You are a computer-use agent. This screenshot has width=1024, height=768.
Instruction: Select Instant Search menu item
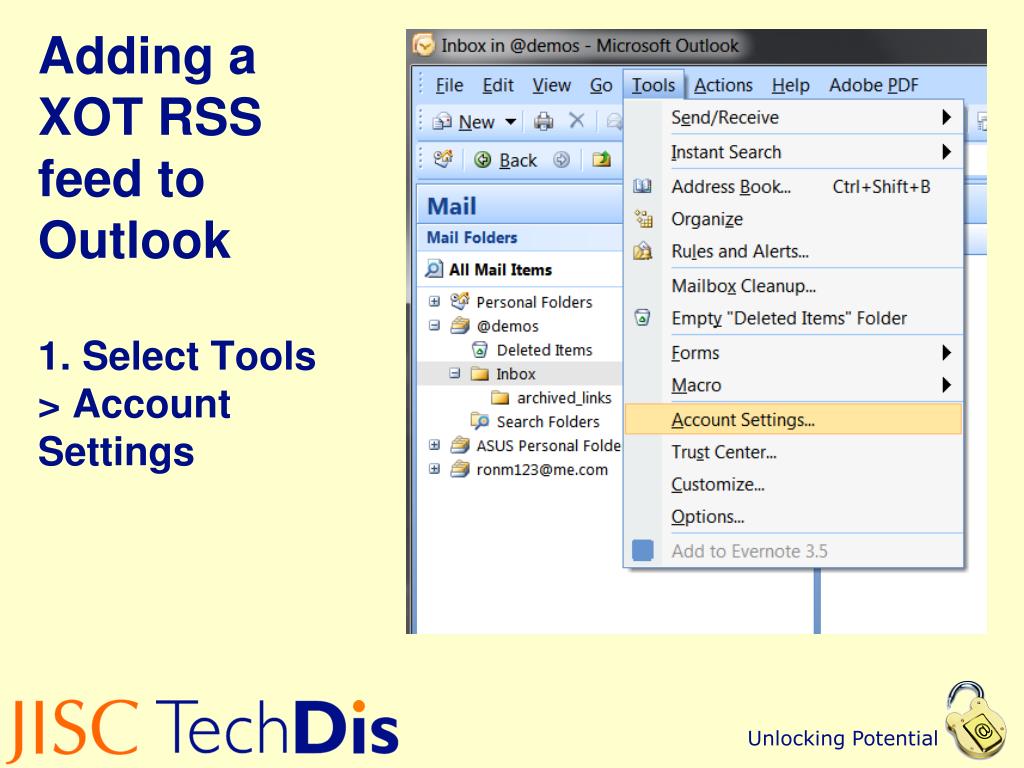pyautogui.click(x=793, y=152)
